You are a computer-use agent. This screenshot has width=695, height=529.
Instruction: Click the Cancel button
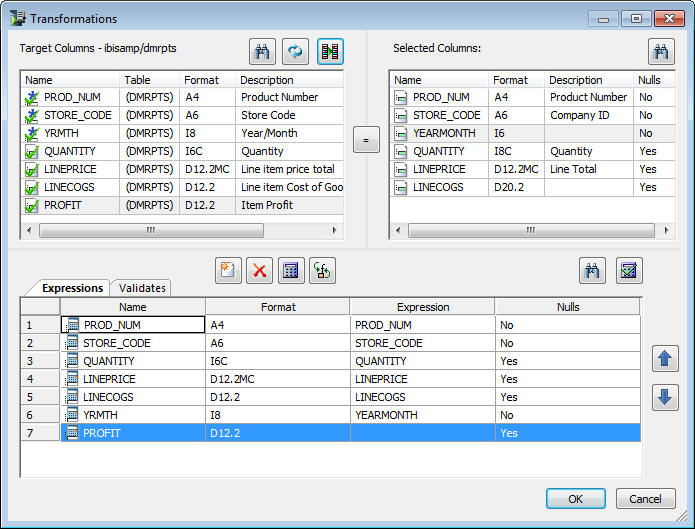click(645, 499)
